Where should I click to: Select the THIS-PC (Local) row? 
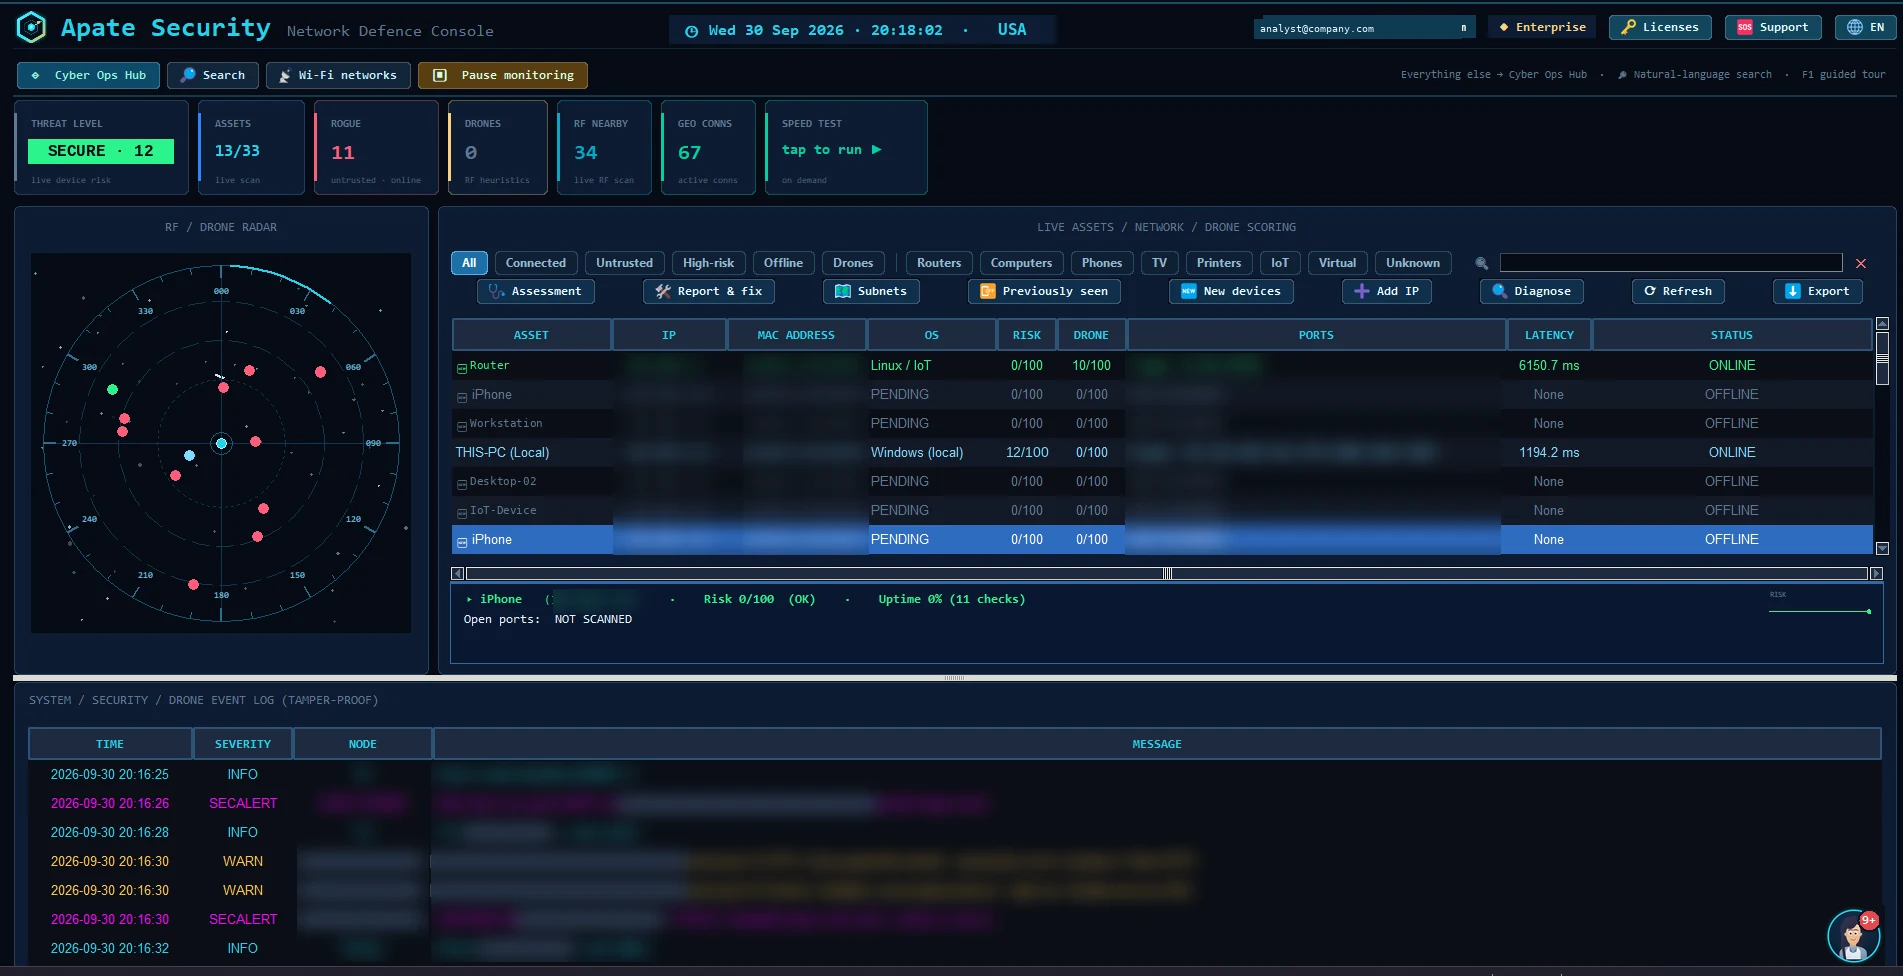point(1162,452)
